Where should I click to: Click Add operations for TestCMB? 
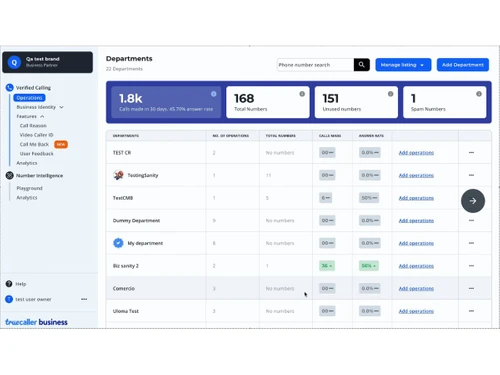click(416, 198)
